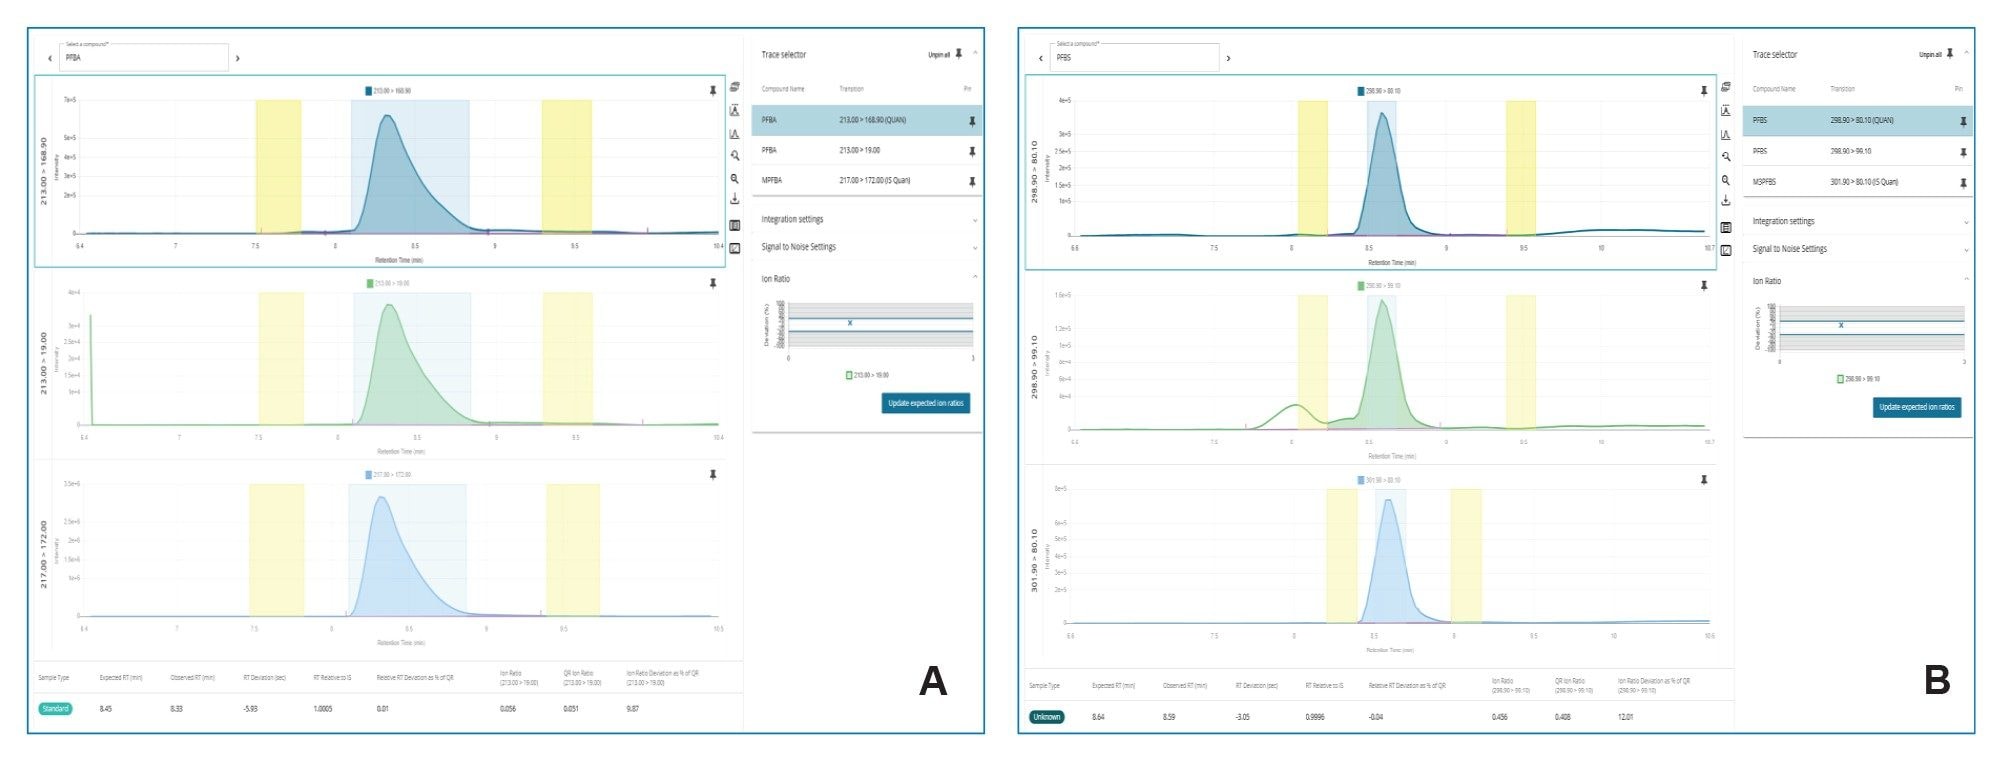Toggle pin for 213.00 > 168.90 (QUAN) row

971,121
